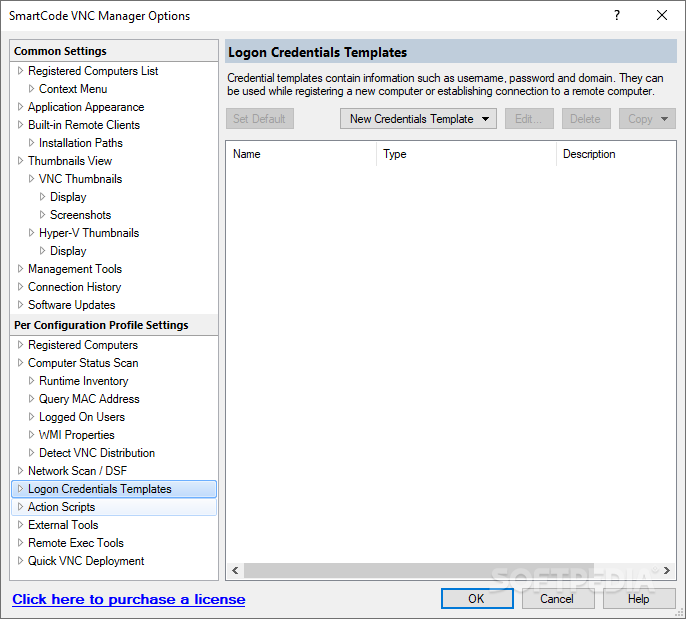Expand arrow beside Built-in Remote Clients
The width and height of the screenshot is (686, 619).
20,124
